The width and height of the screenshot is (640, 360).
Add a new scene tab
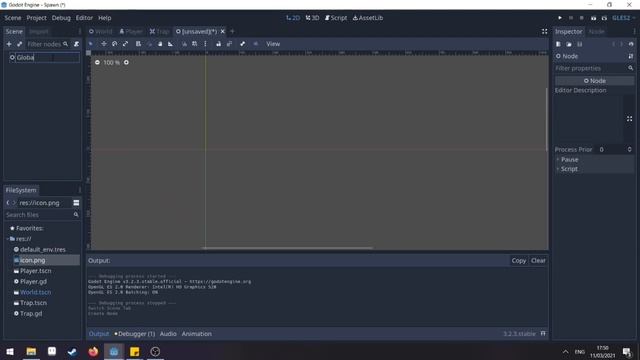click(x=232, y=31)
